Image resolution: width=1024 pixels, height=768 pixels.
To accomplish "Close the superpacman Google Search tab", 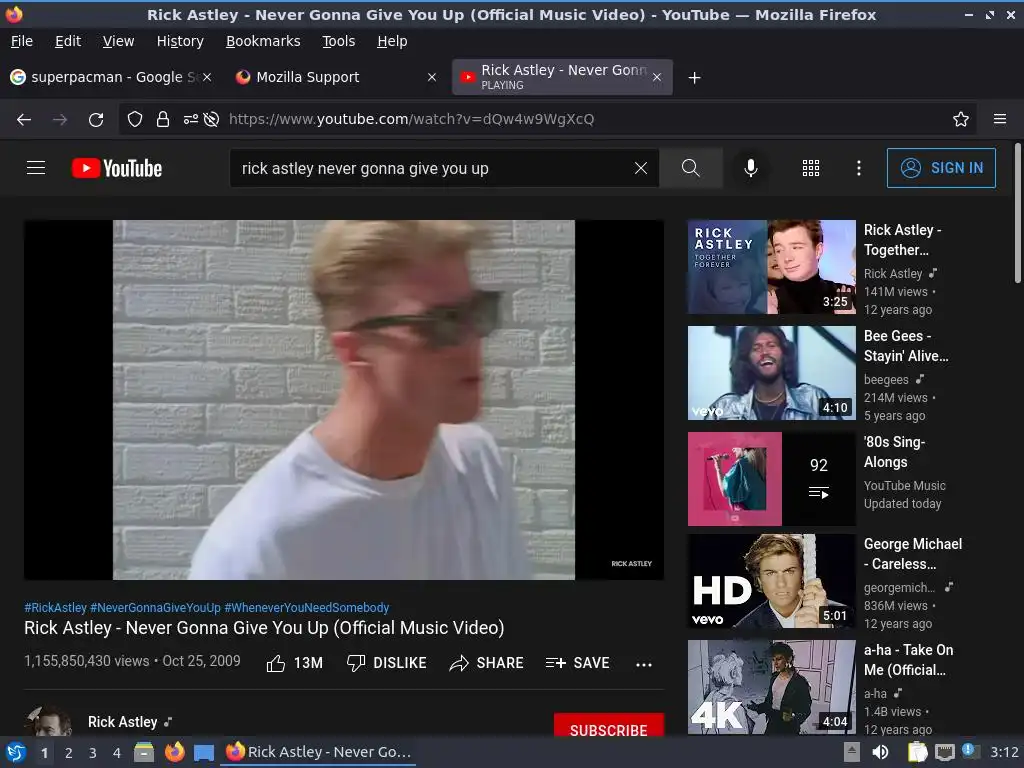I will click(207, 77).
